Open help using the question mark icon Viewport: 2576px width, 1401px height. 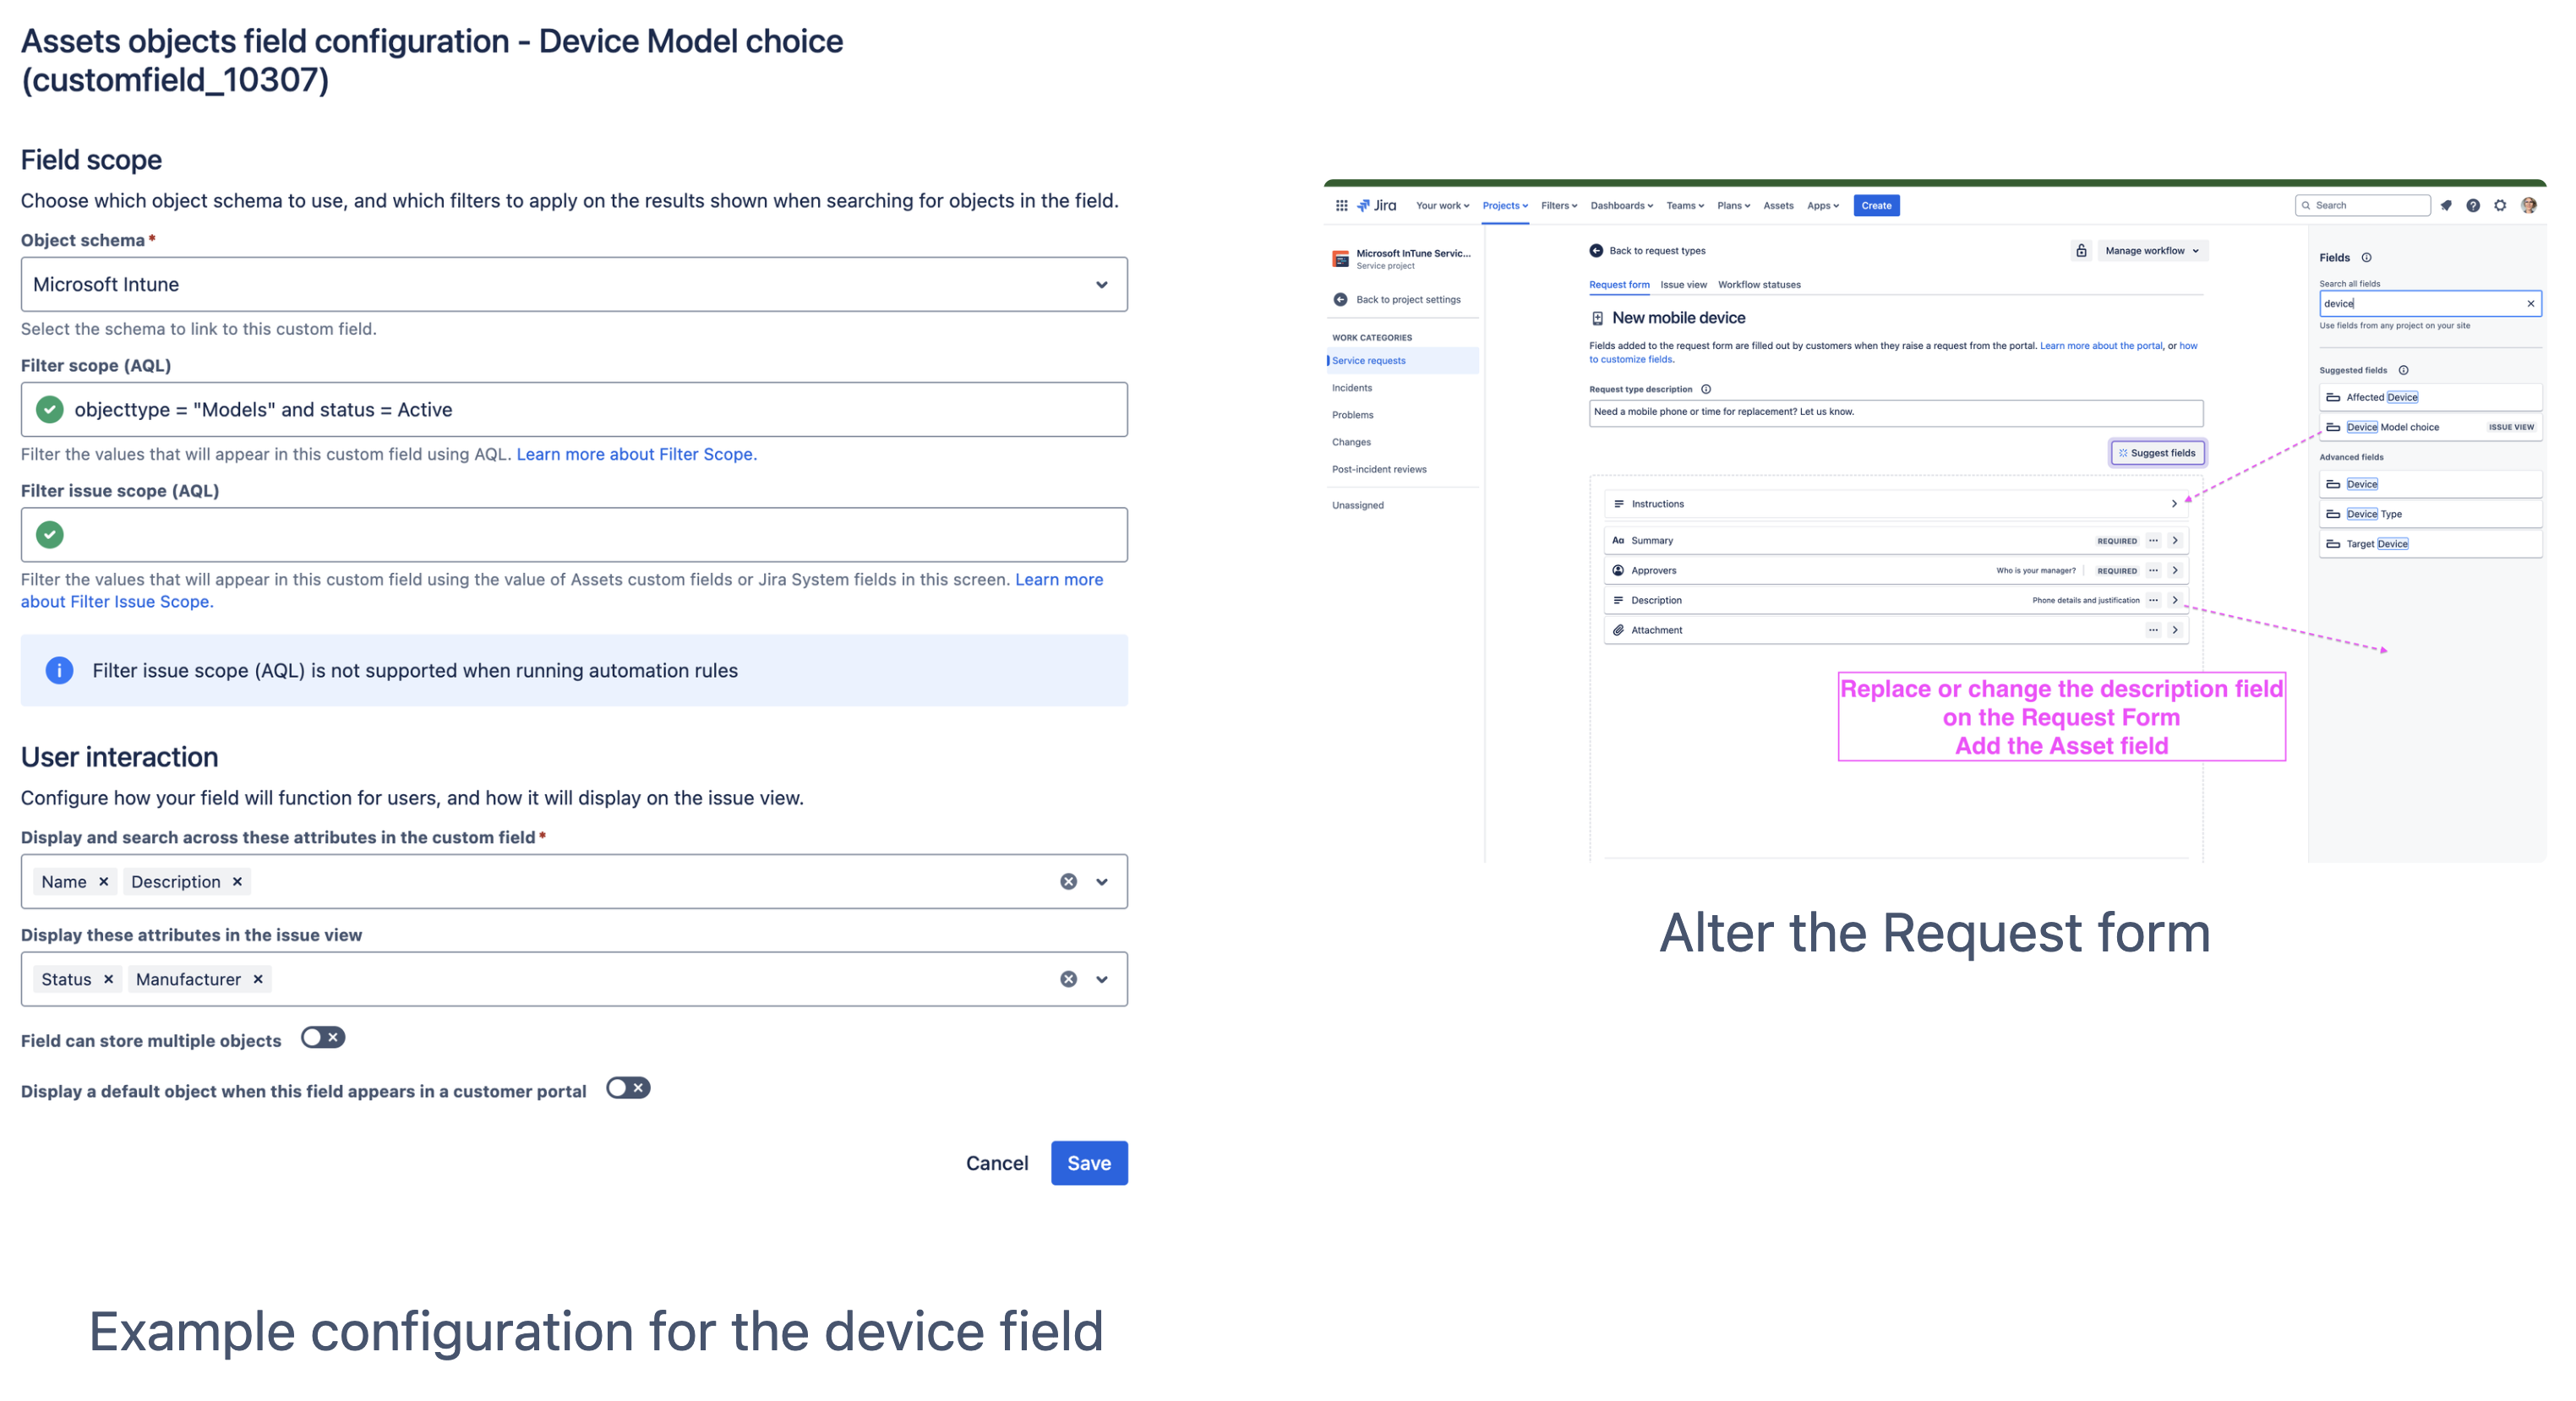[2473, 206]
